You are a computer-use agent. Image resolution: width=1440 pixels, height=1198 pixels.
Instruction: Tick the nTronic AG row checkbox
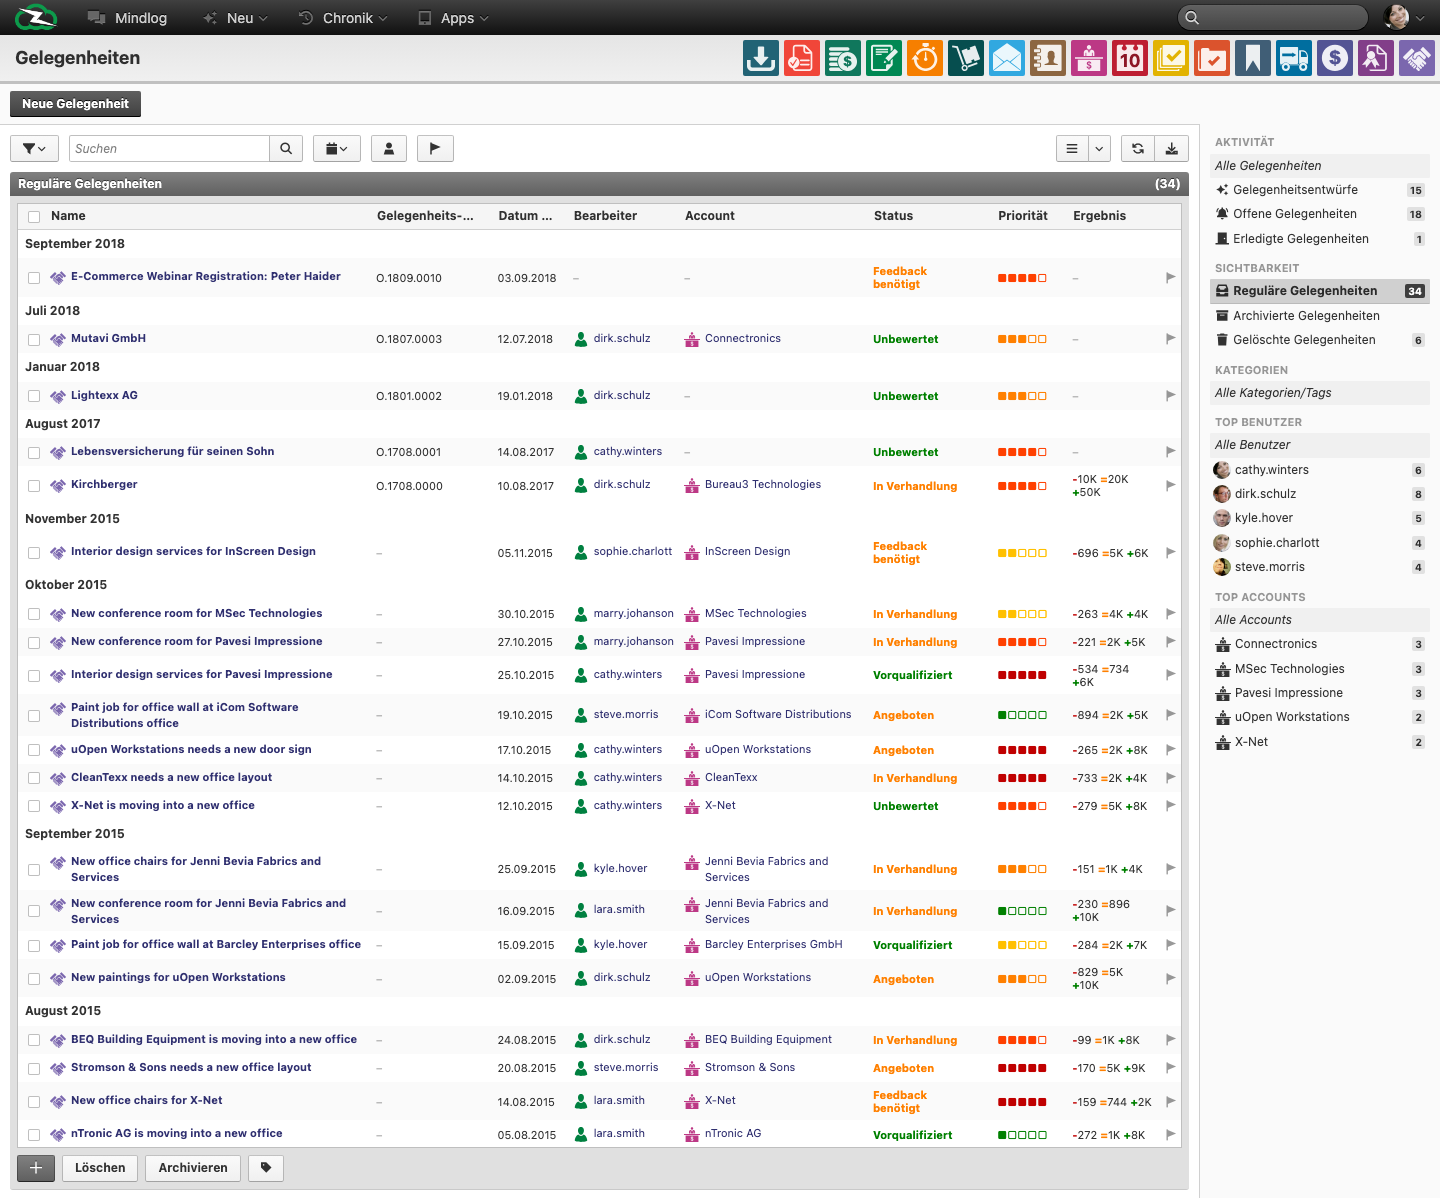click(34, 1135)
